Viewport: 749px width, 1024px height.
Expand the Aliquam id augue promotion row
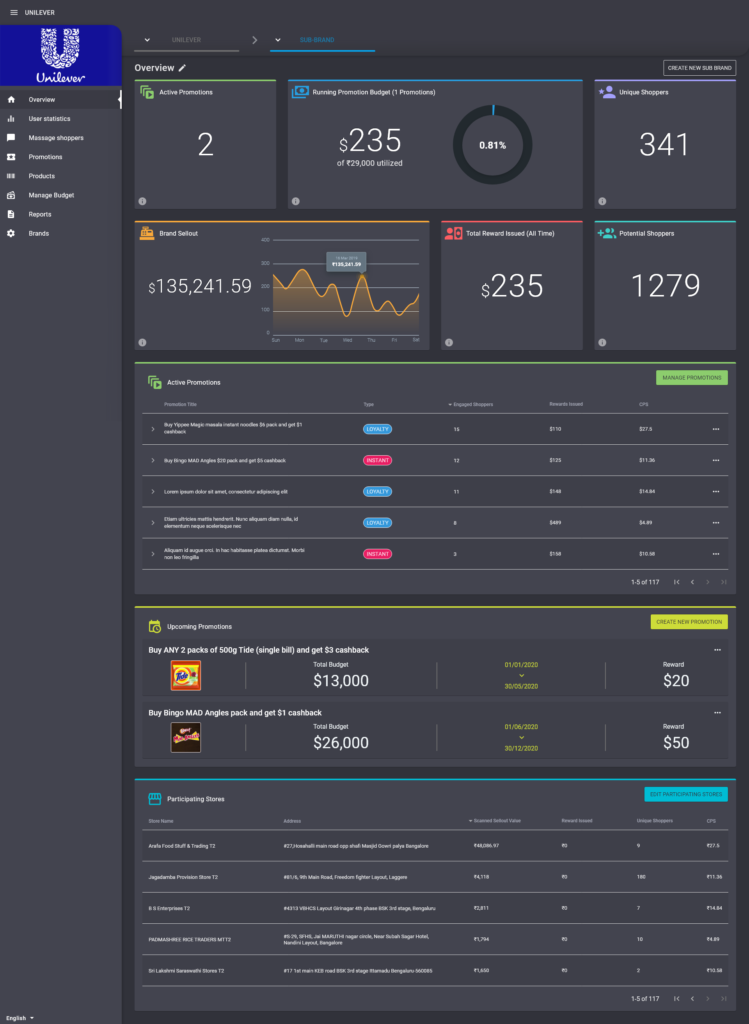click(153, 554)
